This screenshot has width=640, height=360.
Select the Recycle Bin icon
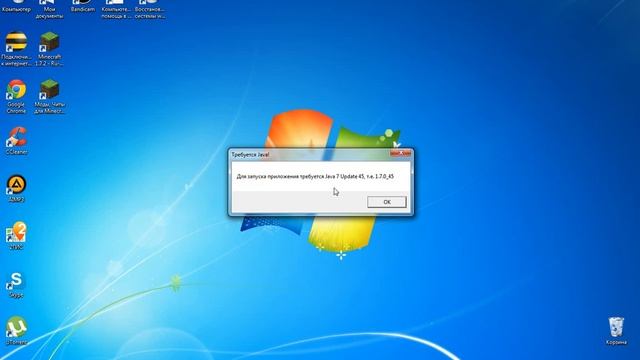(616, 331)
